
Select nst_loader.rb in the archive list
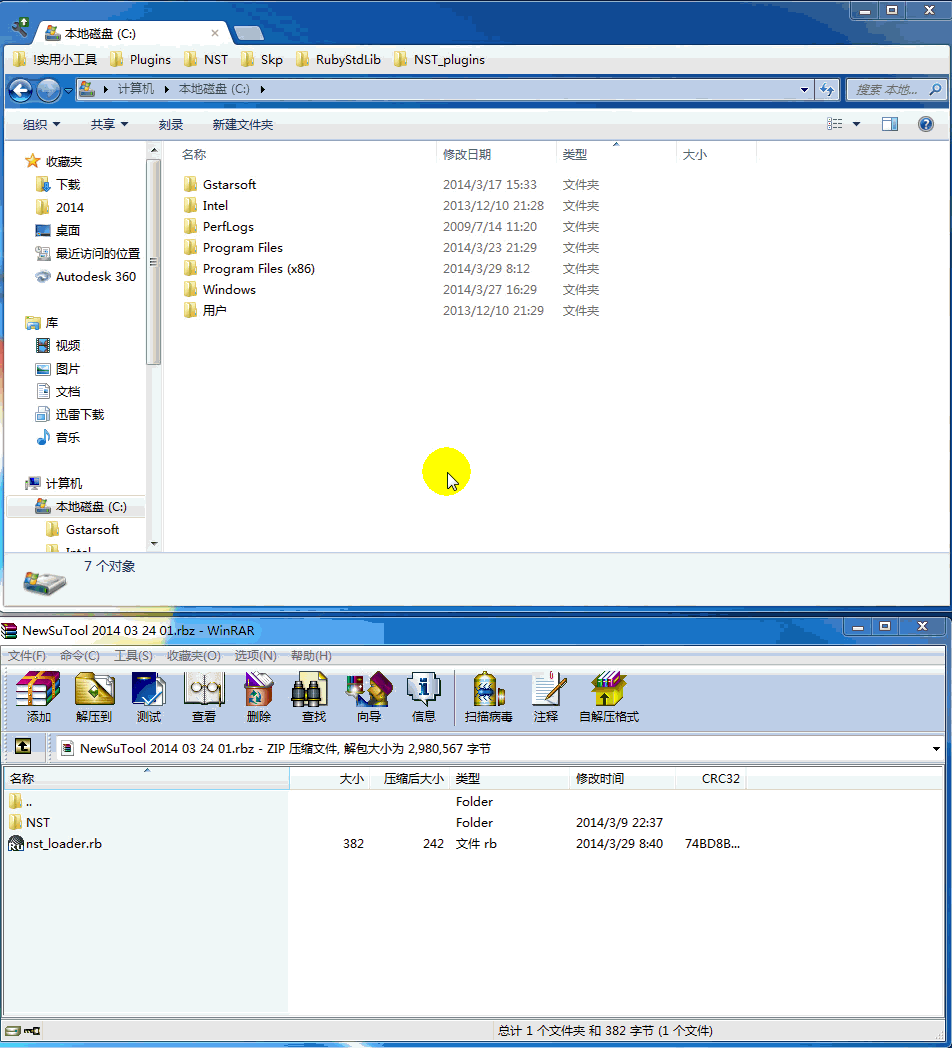pos(55,843)
